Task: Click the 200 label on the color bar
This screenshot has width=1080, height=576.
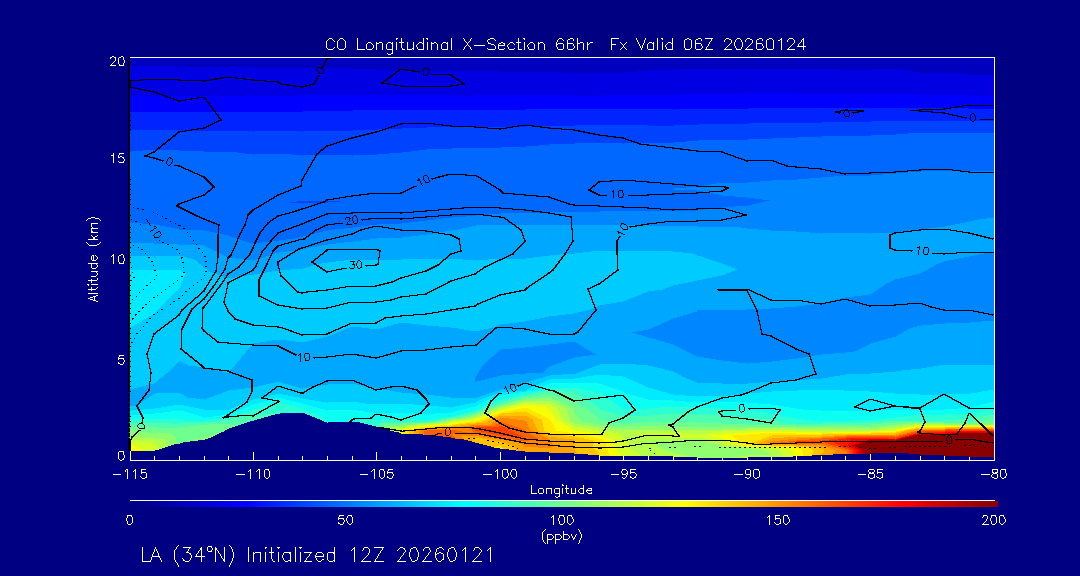Action: point(995,520)
